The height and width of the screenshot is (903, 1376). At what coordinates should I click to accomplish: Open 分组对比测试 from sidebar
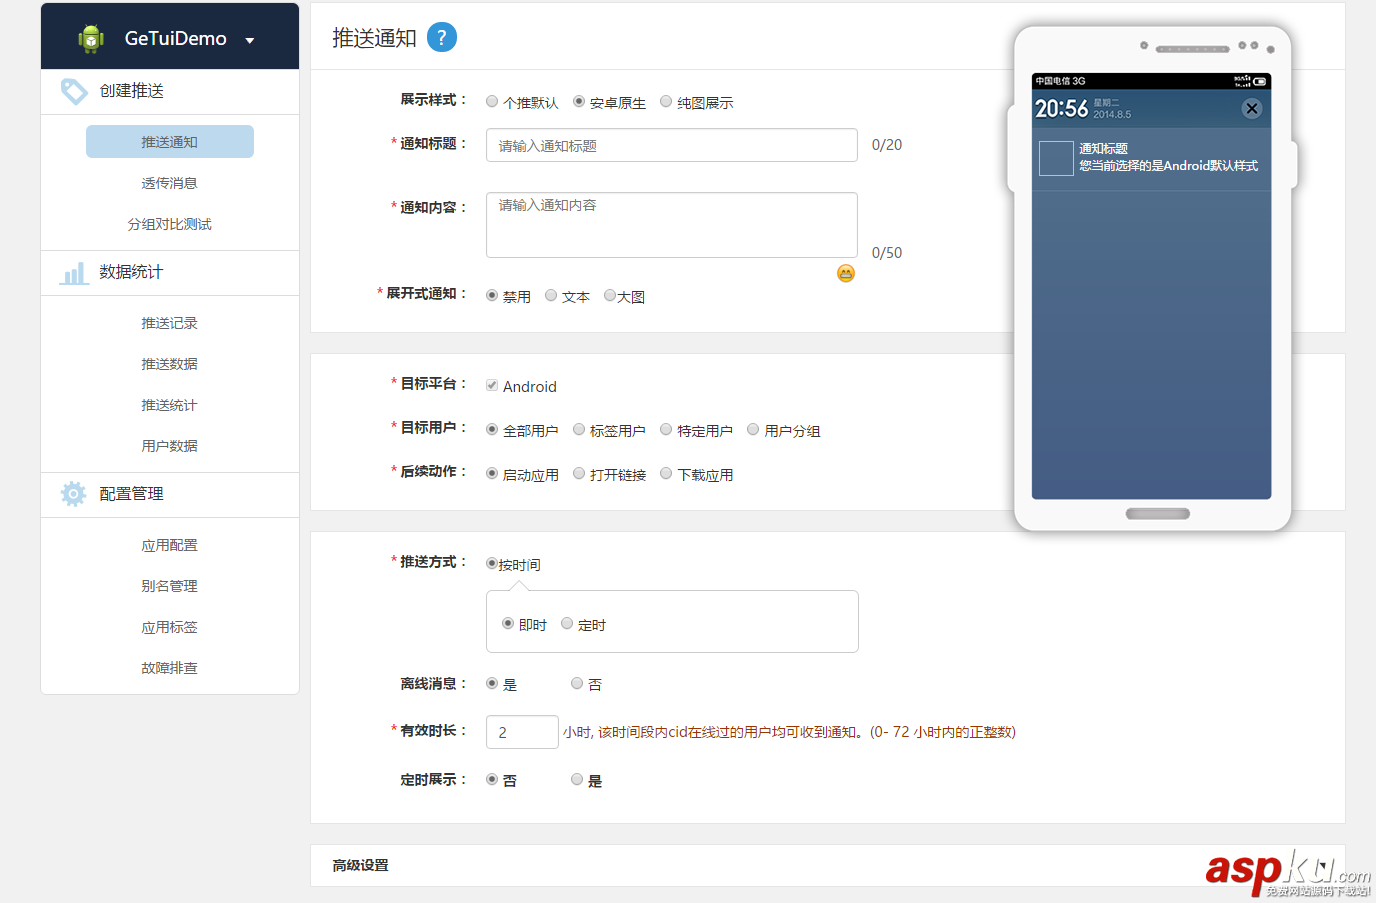[x=169, y=223]
